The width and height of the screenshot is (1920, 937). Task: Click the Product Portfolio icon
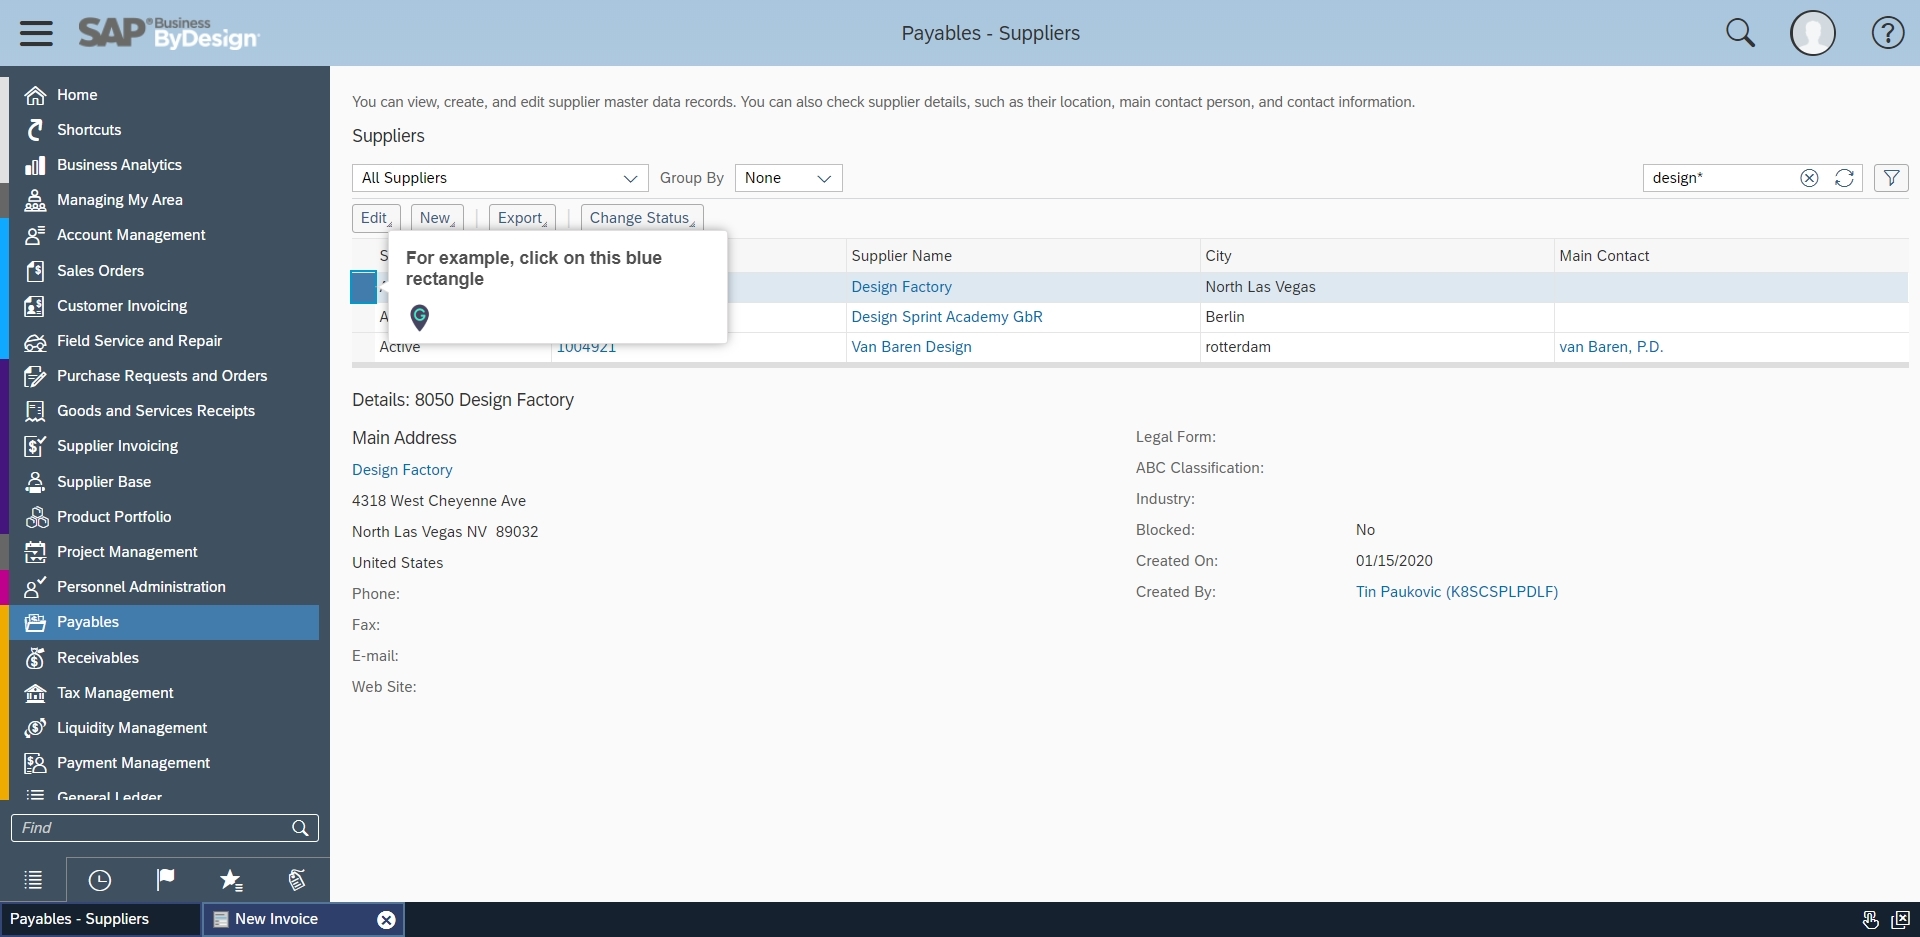35,517
